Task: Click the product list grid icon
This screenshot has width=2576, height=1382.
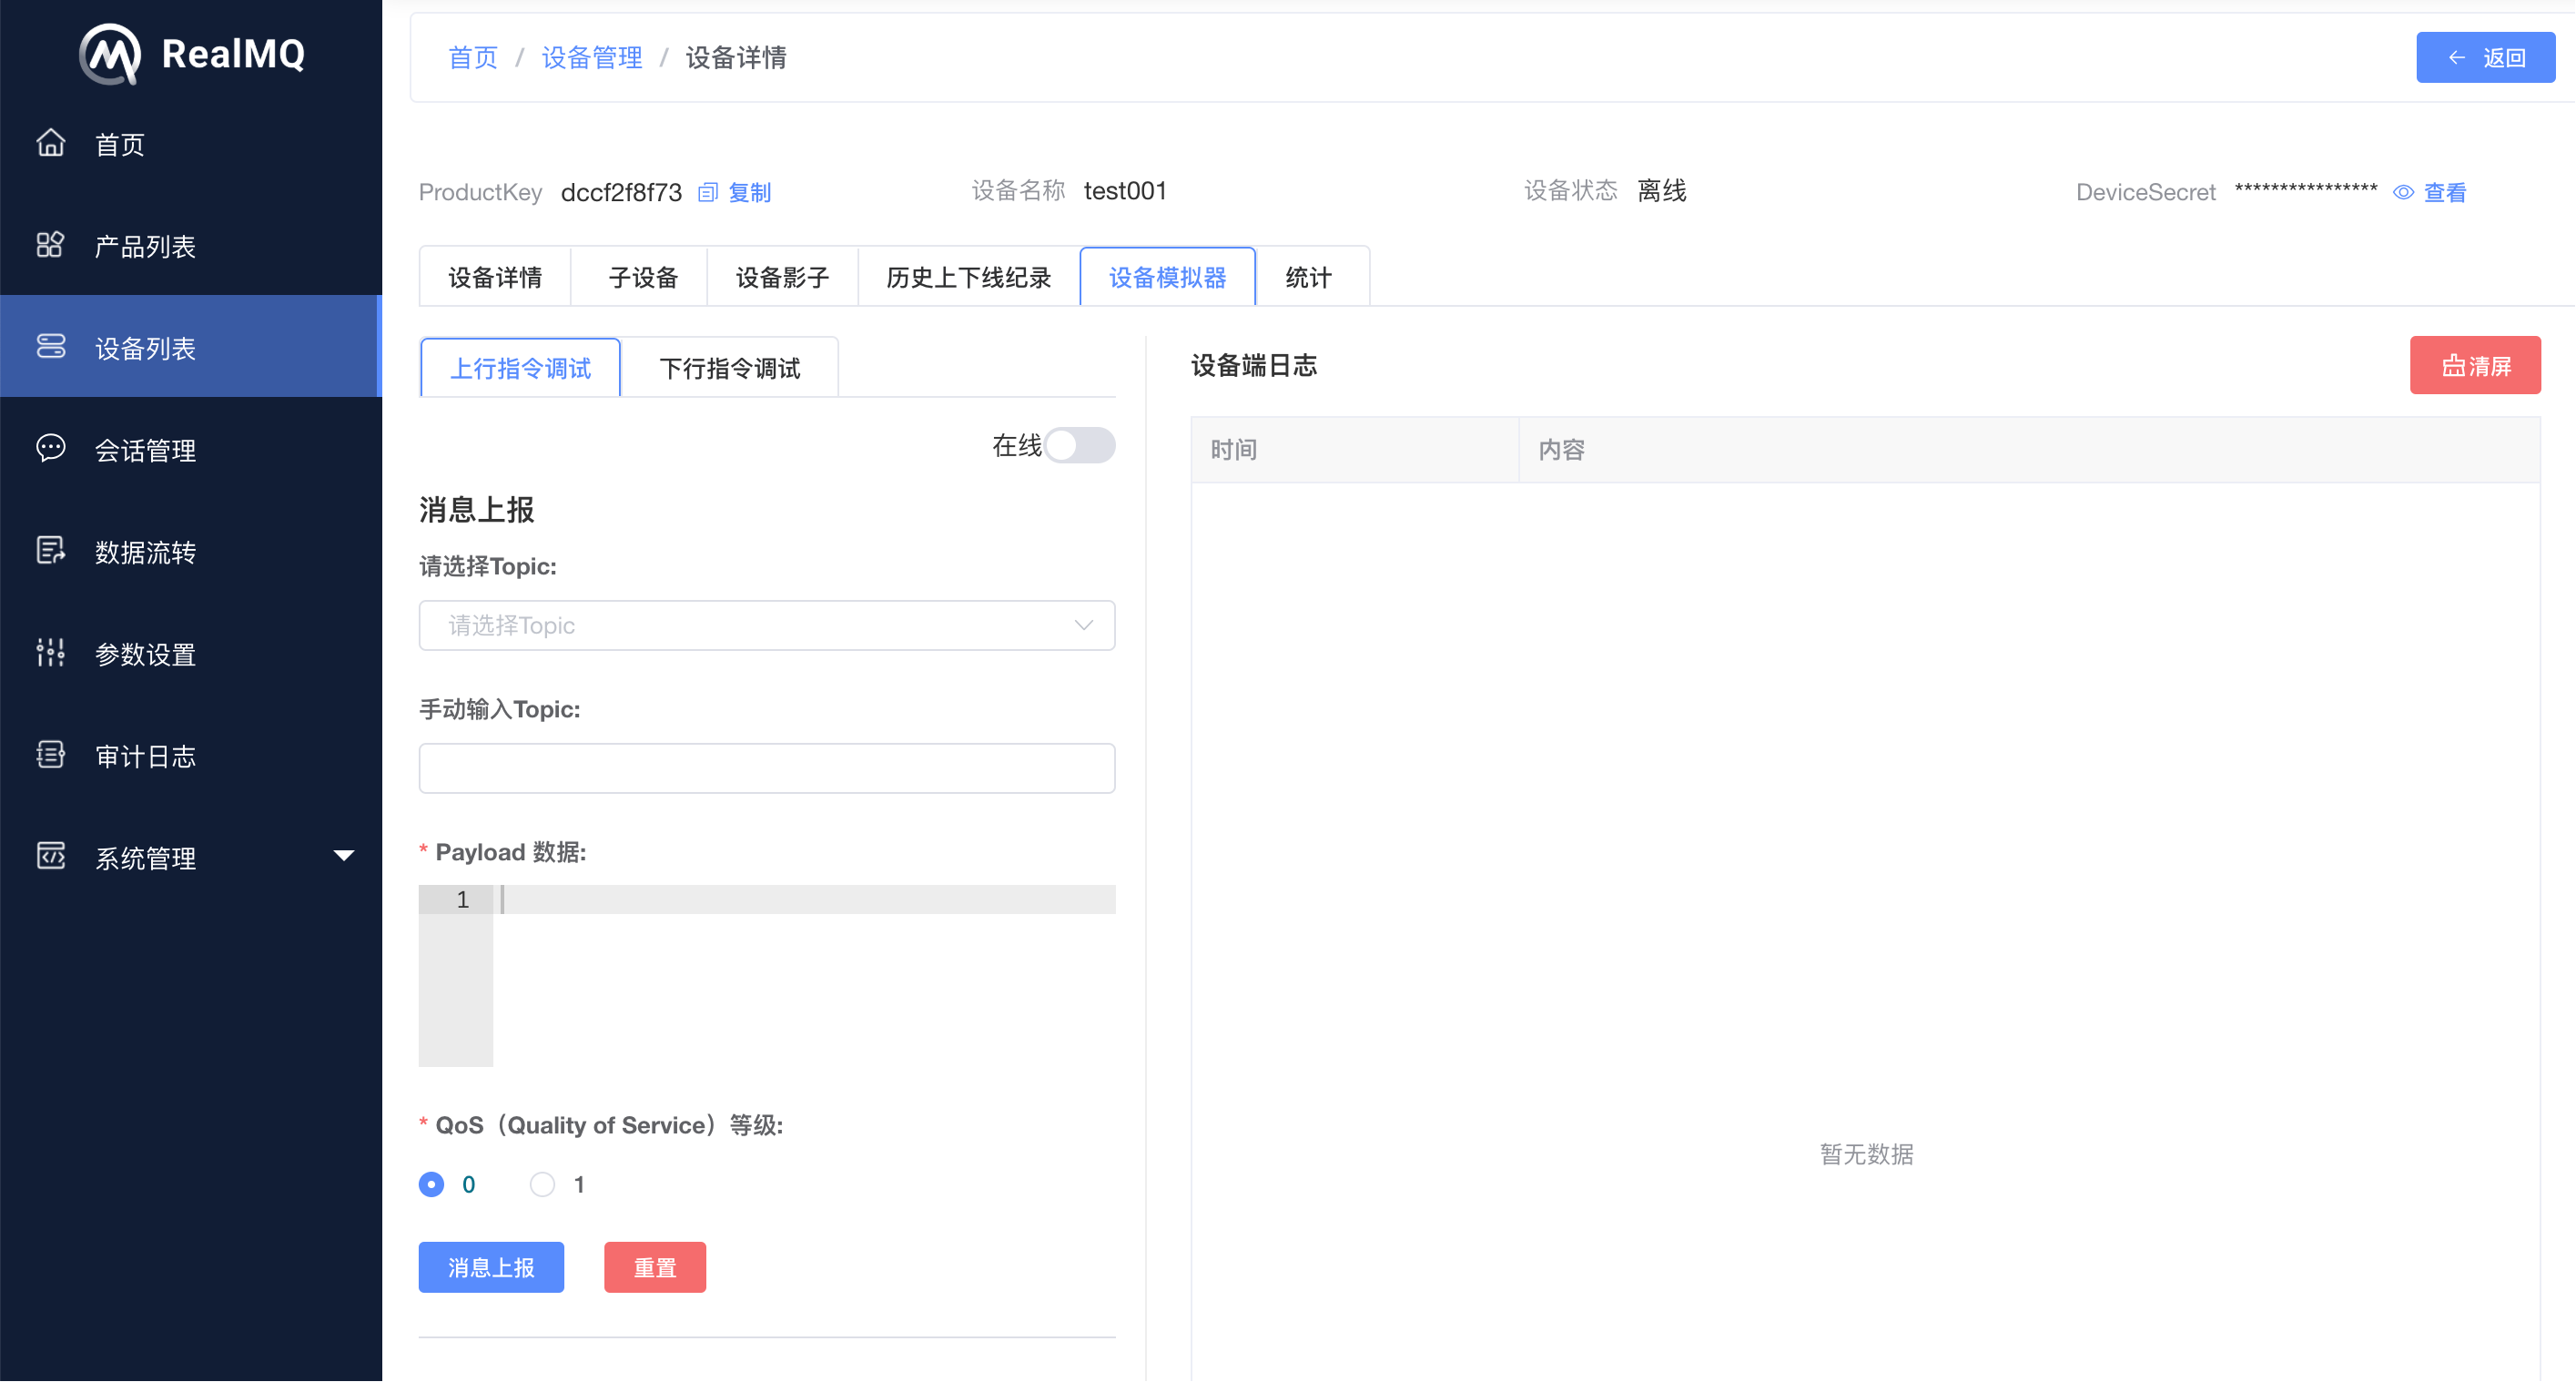Action: point(50,245)
